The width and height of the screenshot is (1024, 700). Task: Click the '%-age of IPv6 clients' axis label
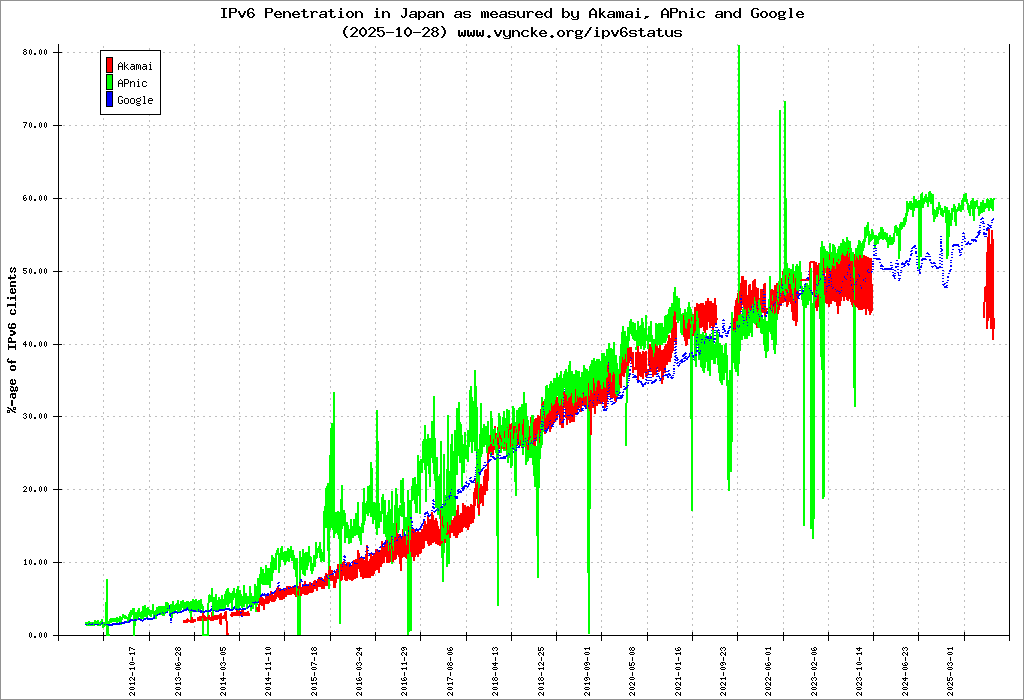(12, 340)
